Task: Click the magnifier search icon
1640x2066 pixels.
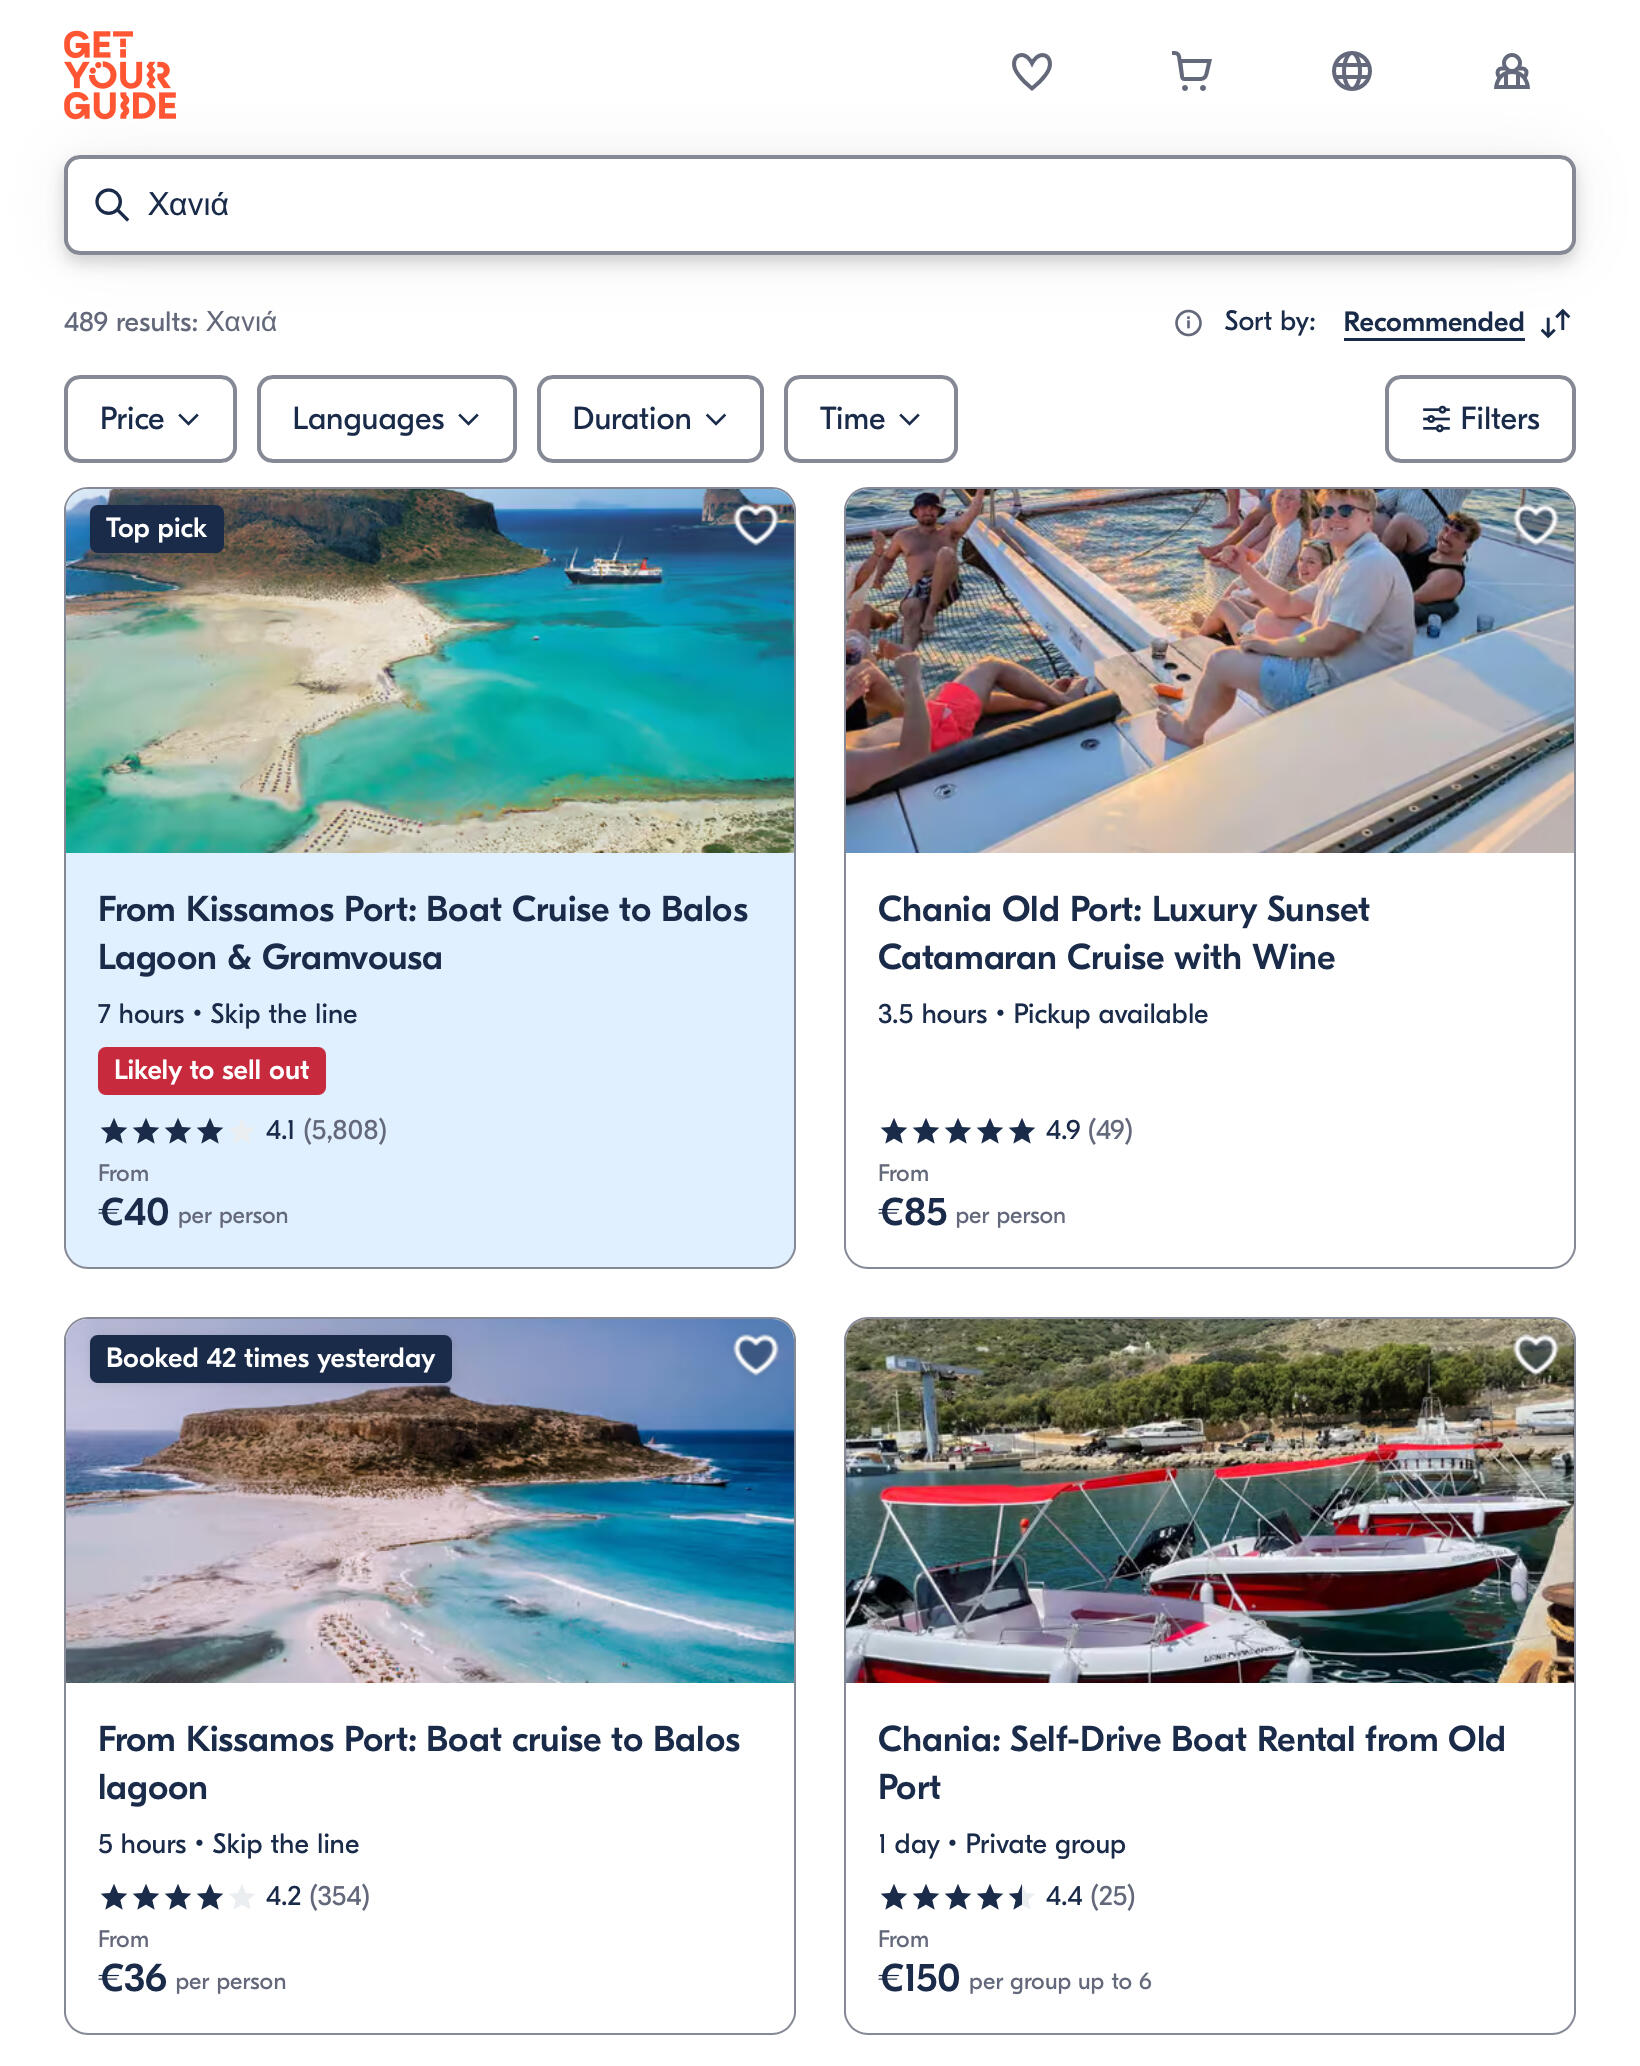Action: click(x=111, y=205)
